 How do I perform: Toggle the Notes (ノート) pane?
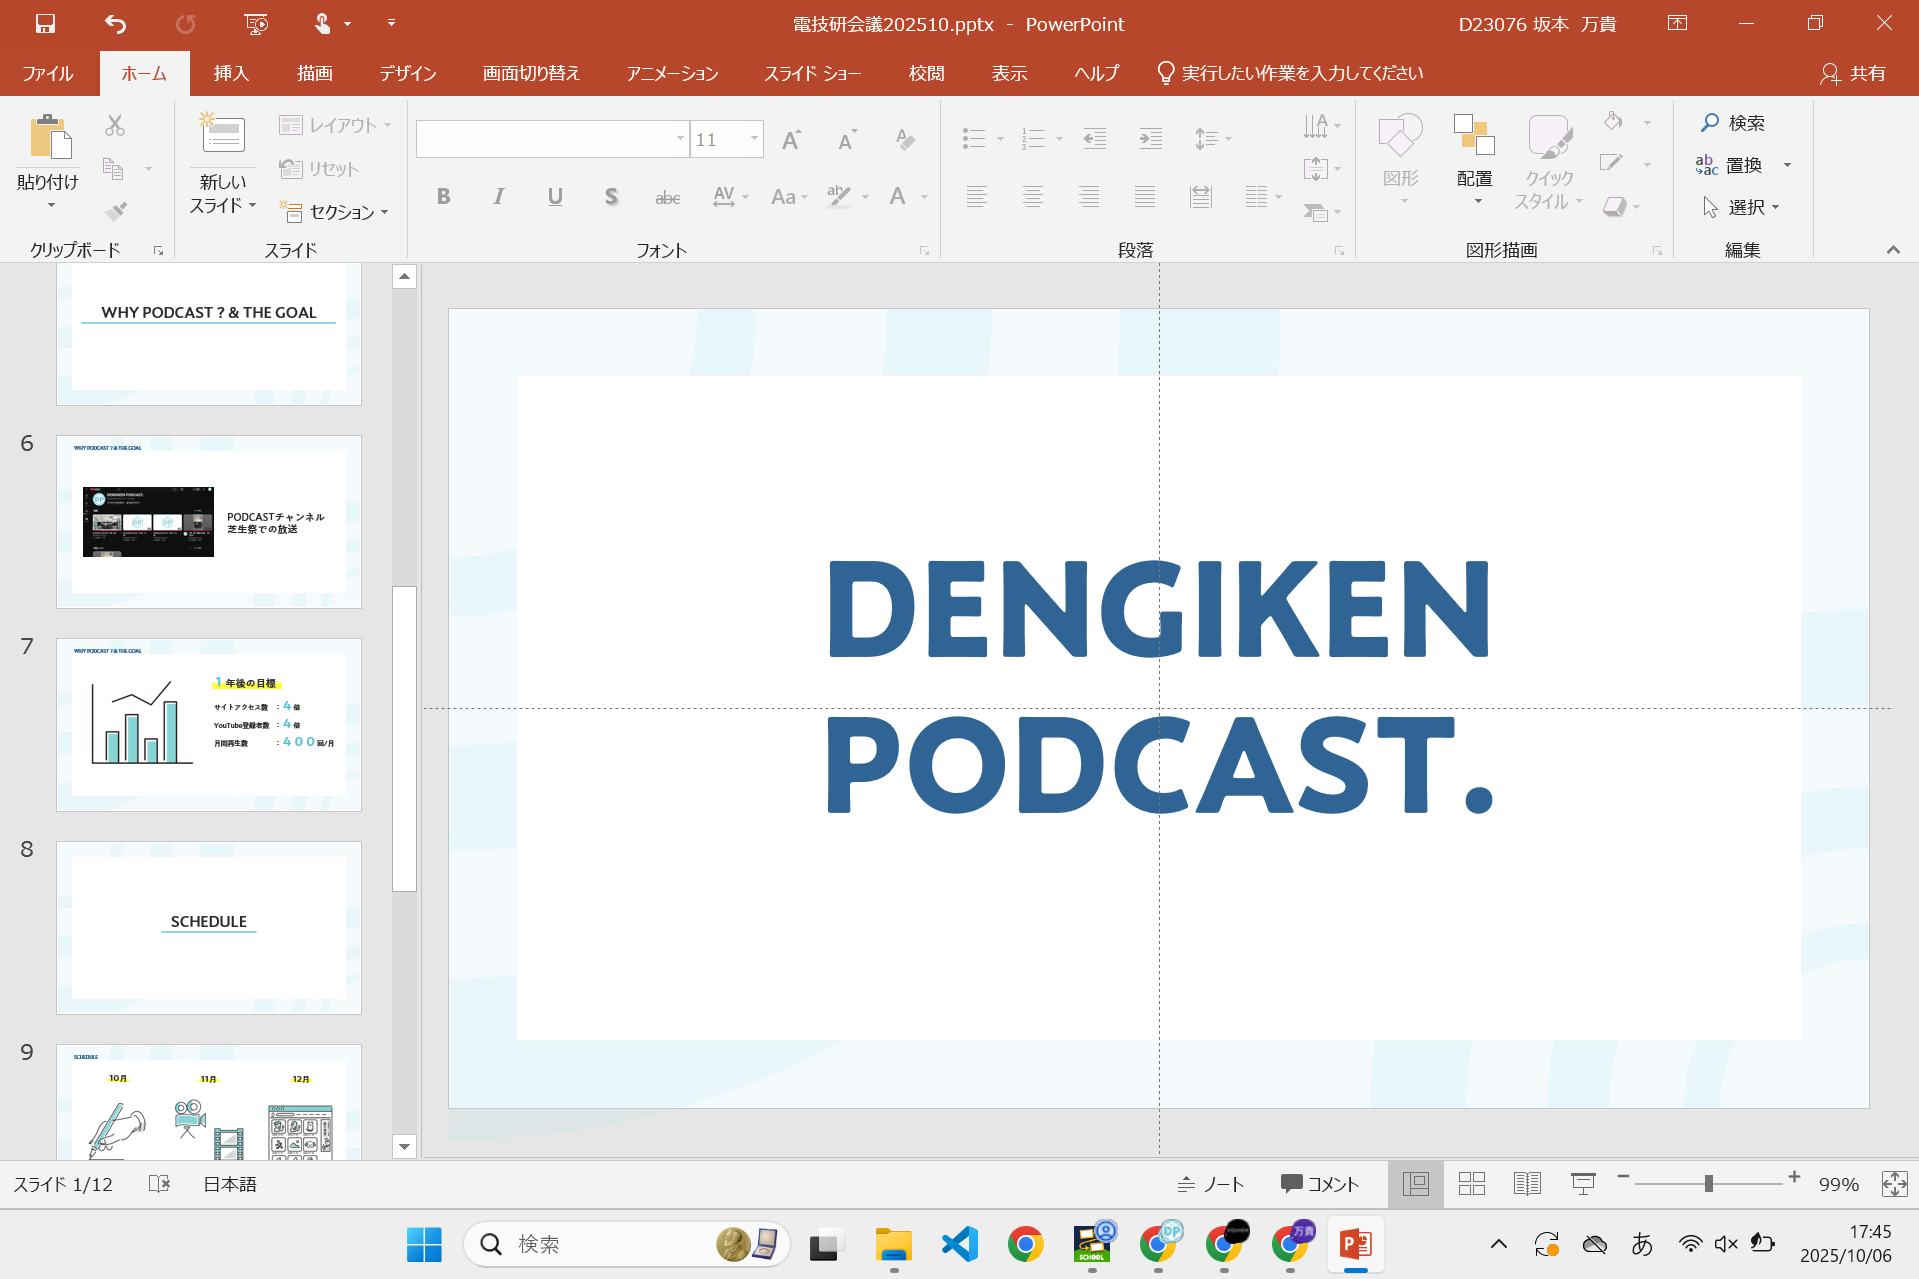tap(1211, 1184)
